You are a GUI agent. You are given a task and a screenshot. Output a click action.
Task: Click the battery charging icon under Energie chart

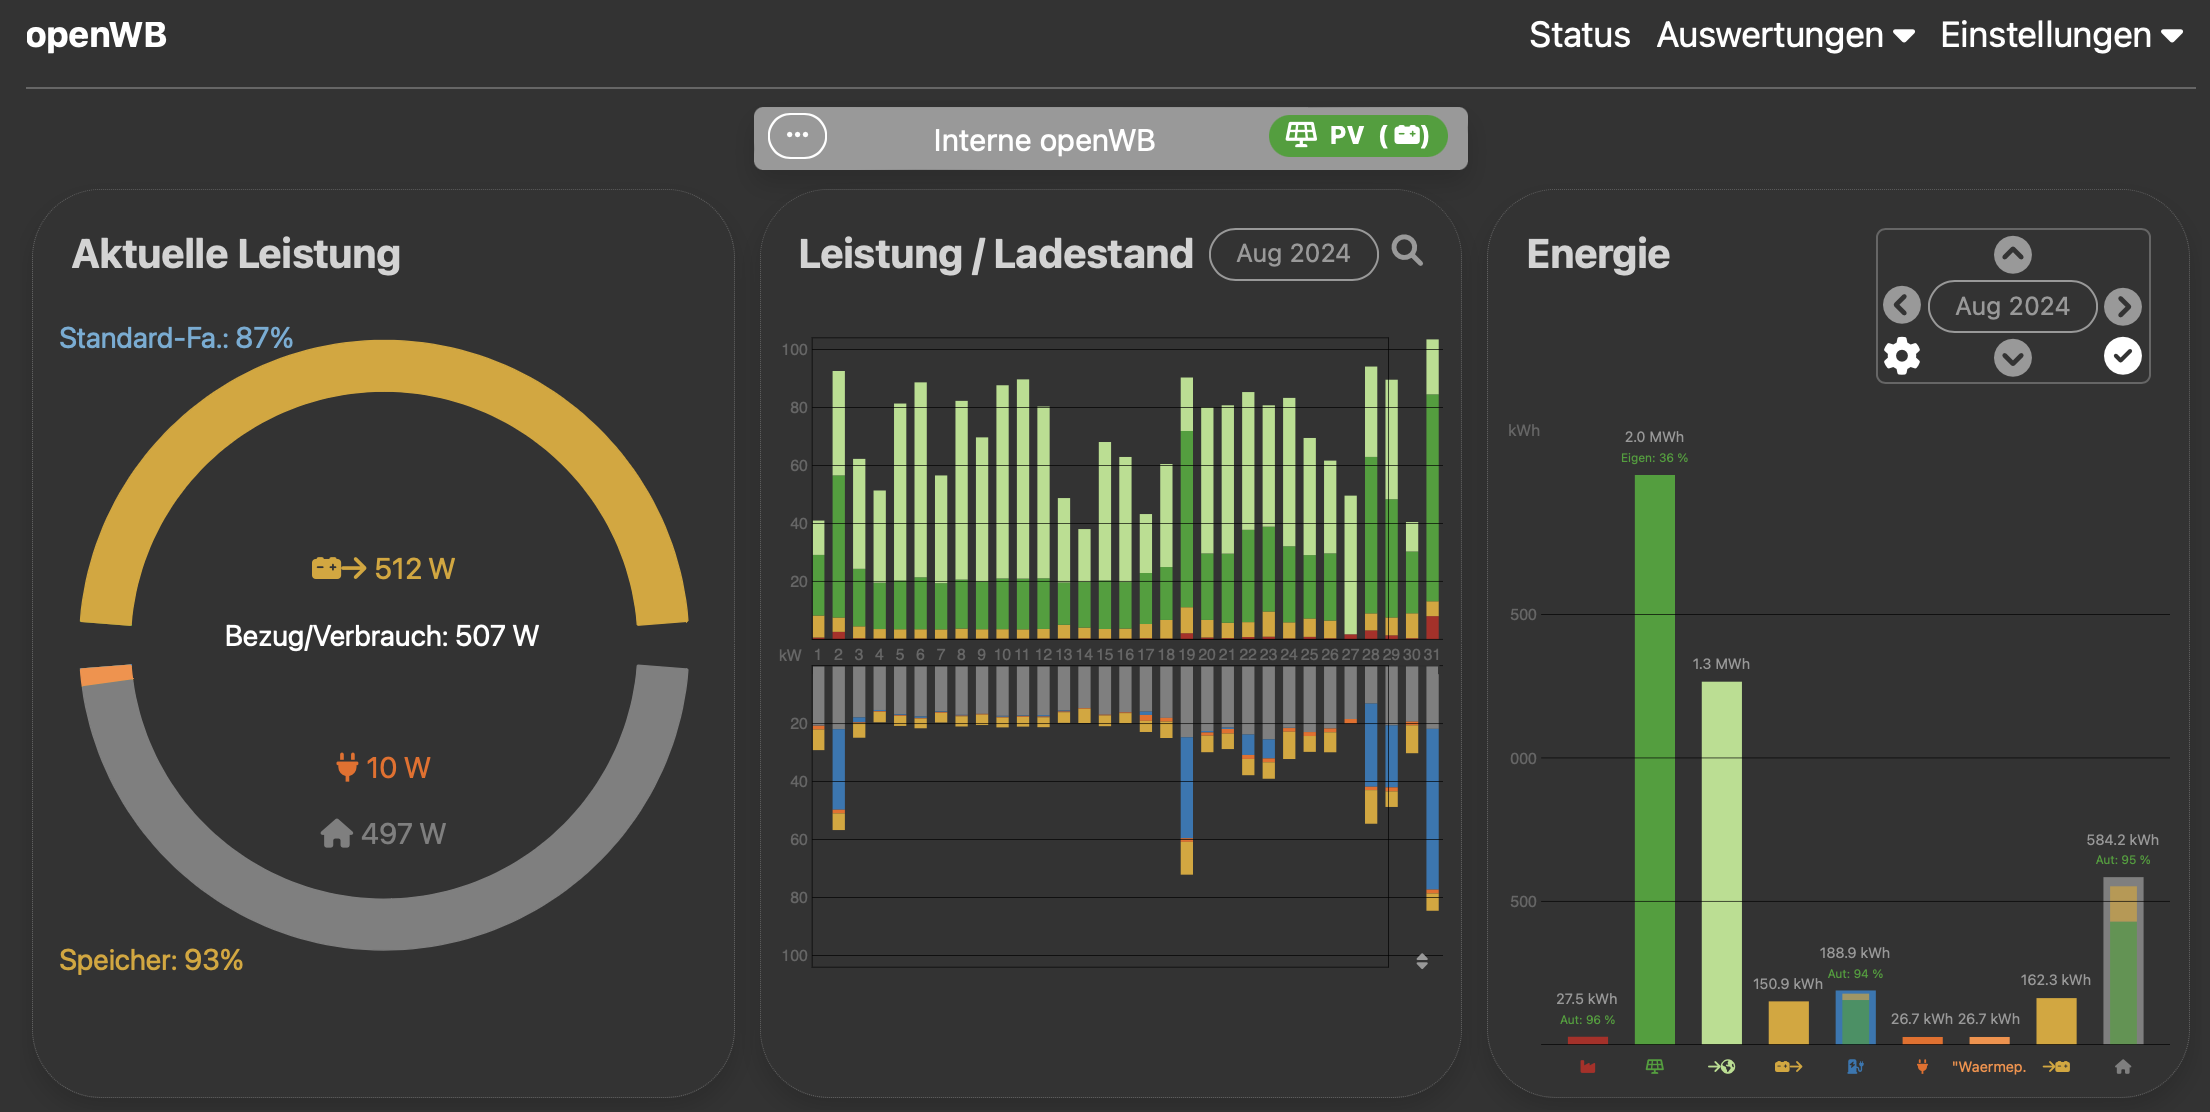(2056, 1067)
